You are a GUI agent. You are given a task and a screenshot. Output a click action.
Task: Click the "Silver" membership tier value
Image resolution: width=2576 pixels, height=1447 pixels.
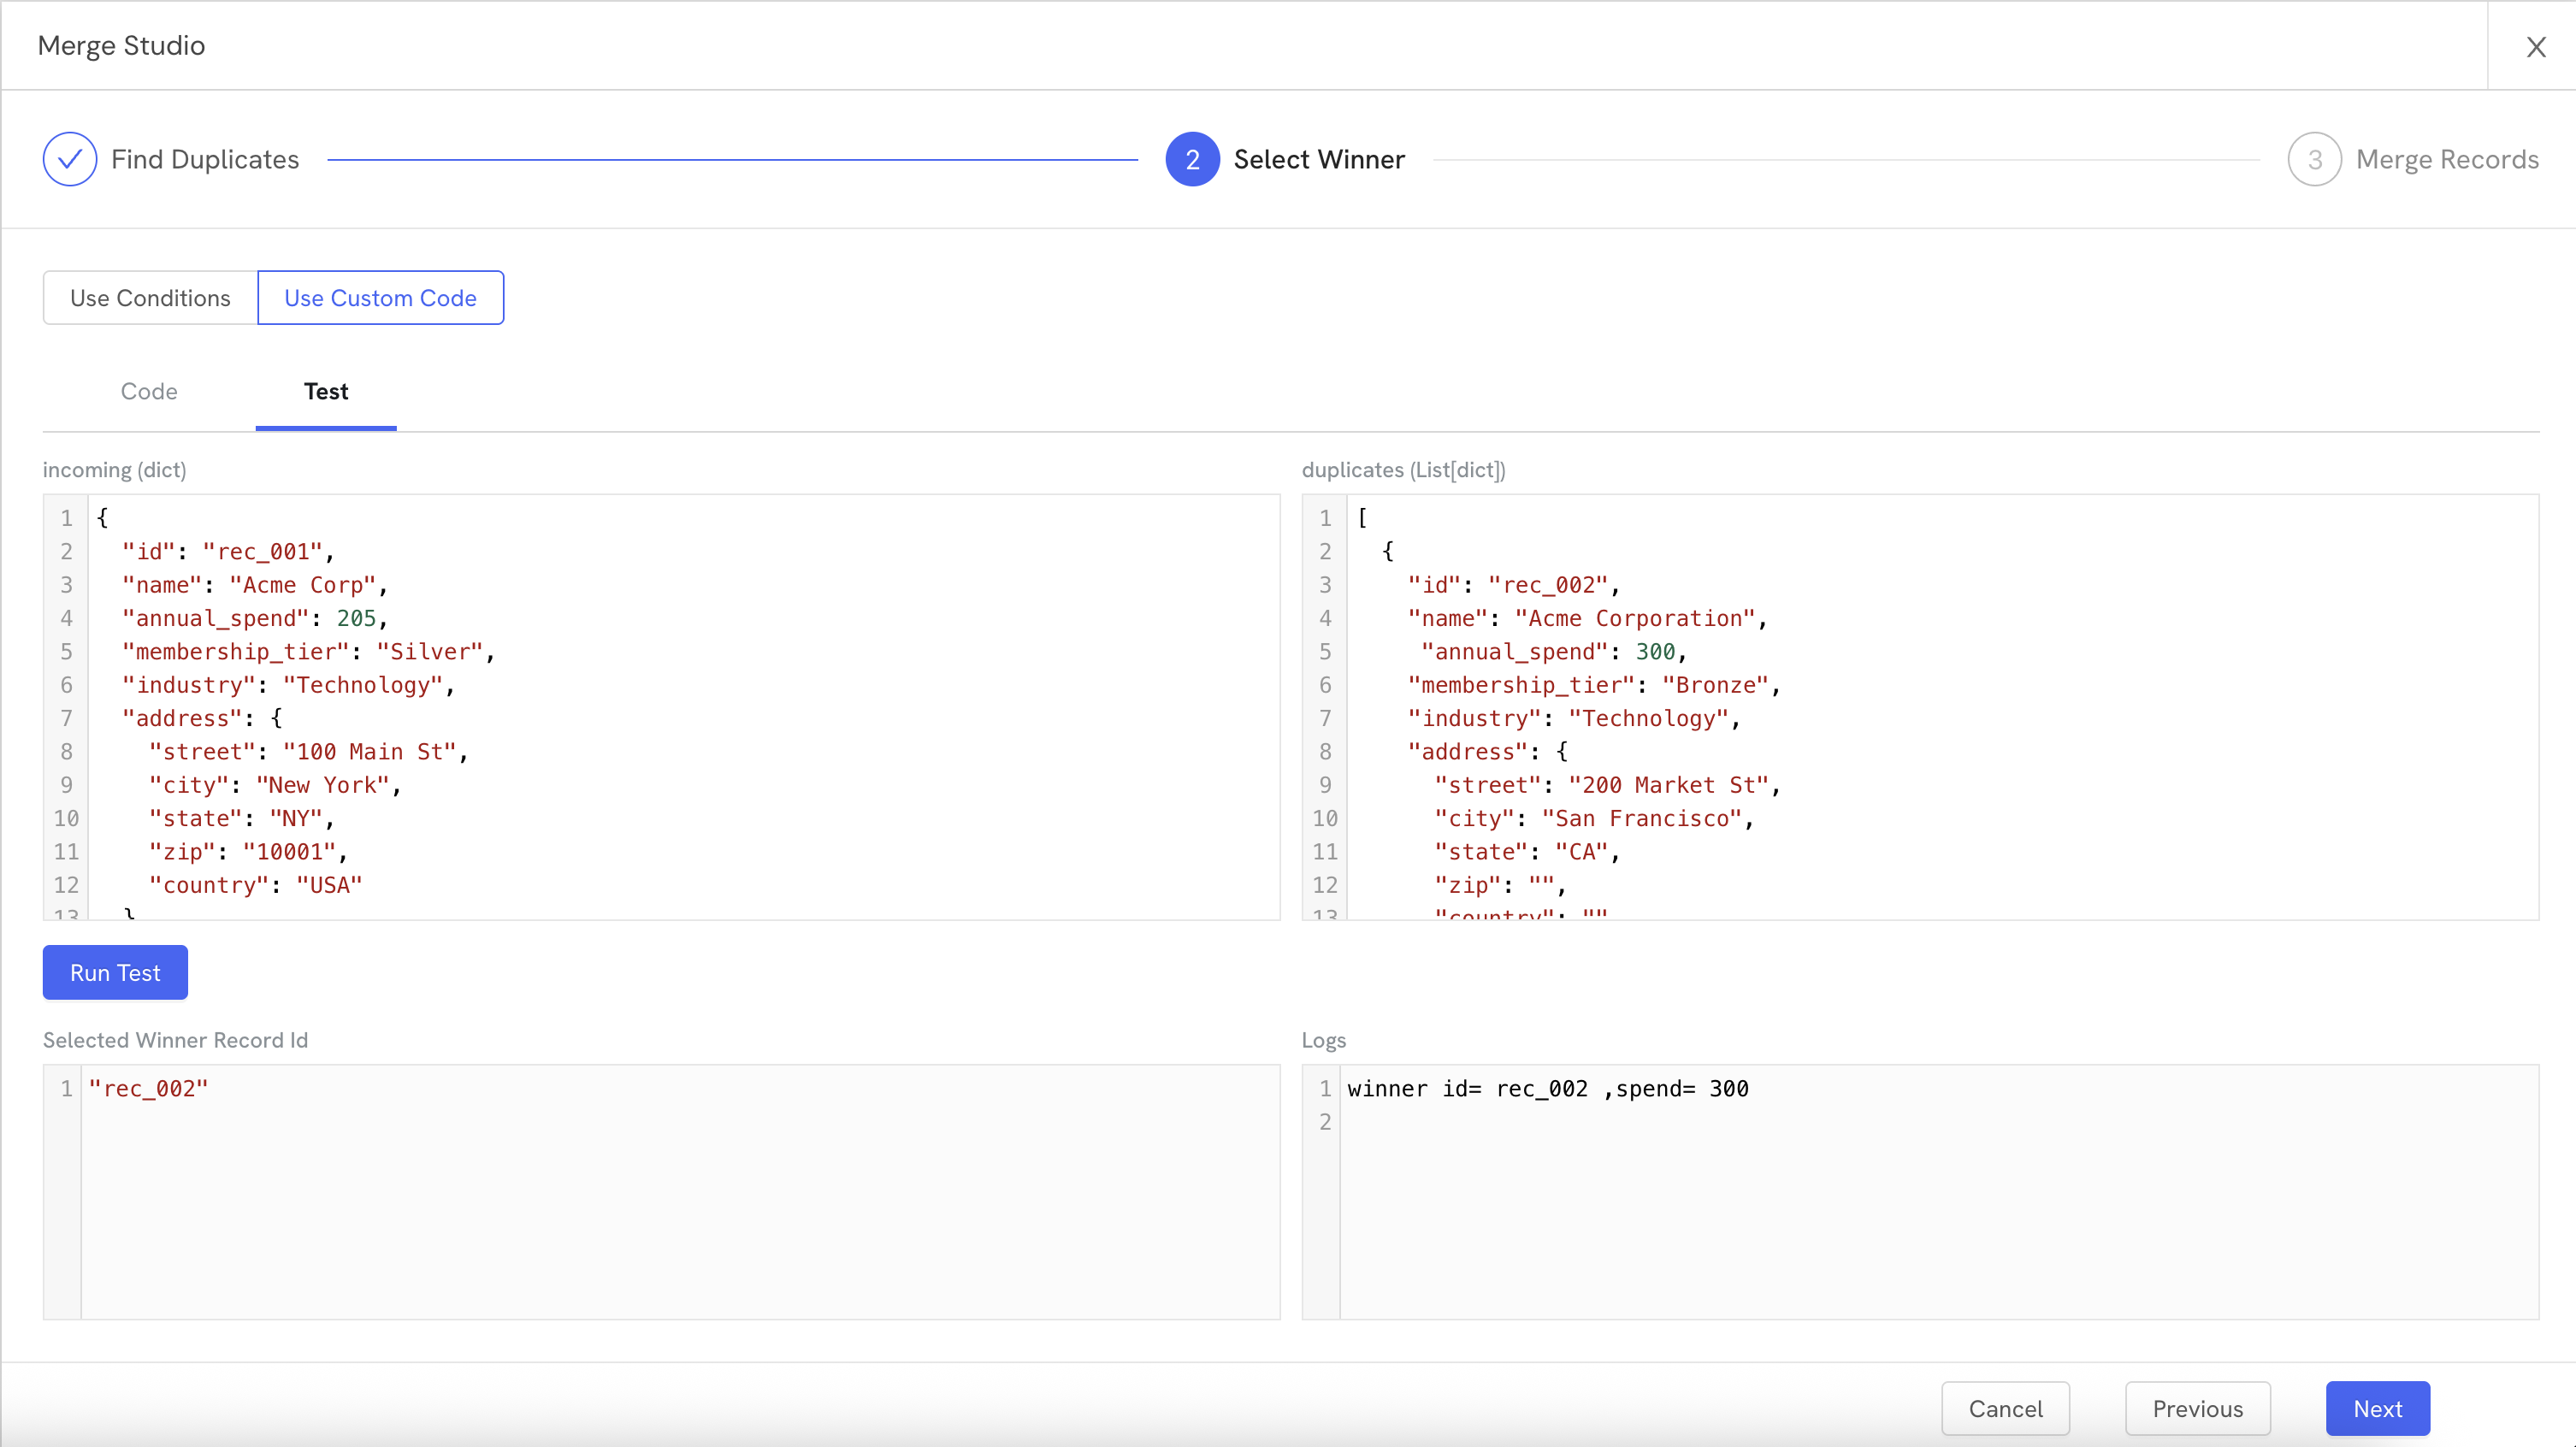[430, 652]
